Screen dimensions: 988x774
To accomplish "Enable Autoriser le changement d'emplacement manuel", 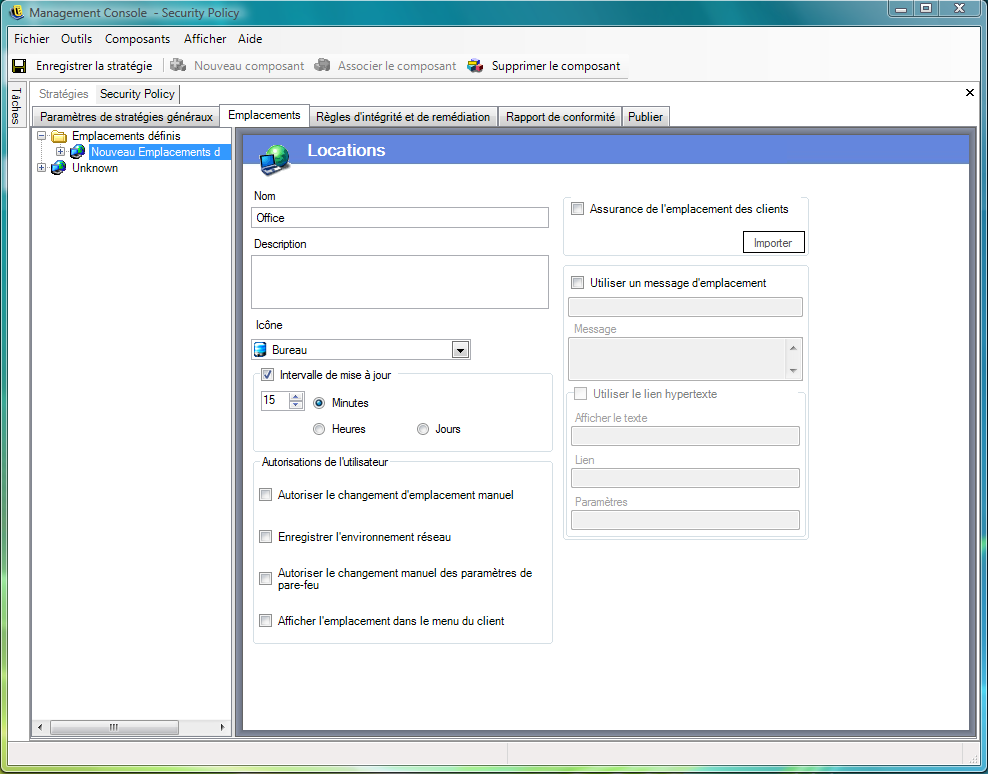I will point(266,495).
